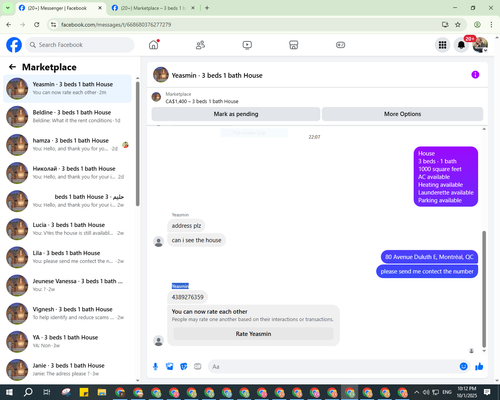500x400 pixels.
Task: Send a thumbs-up like
Action: click(479, 367)
